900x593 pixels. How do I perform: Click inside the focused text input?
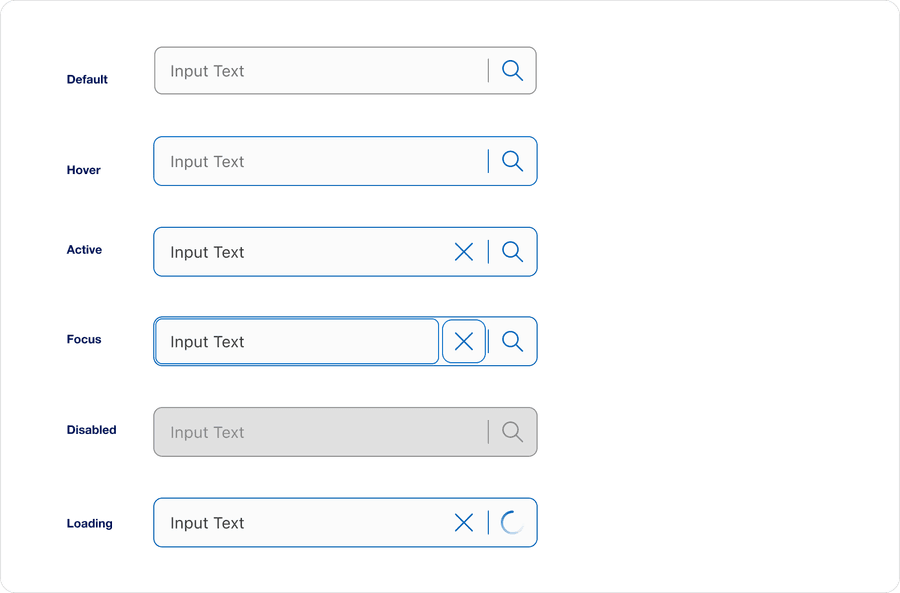click(x=290, y=341)
